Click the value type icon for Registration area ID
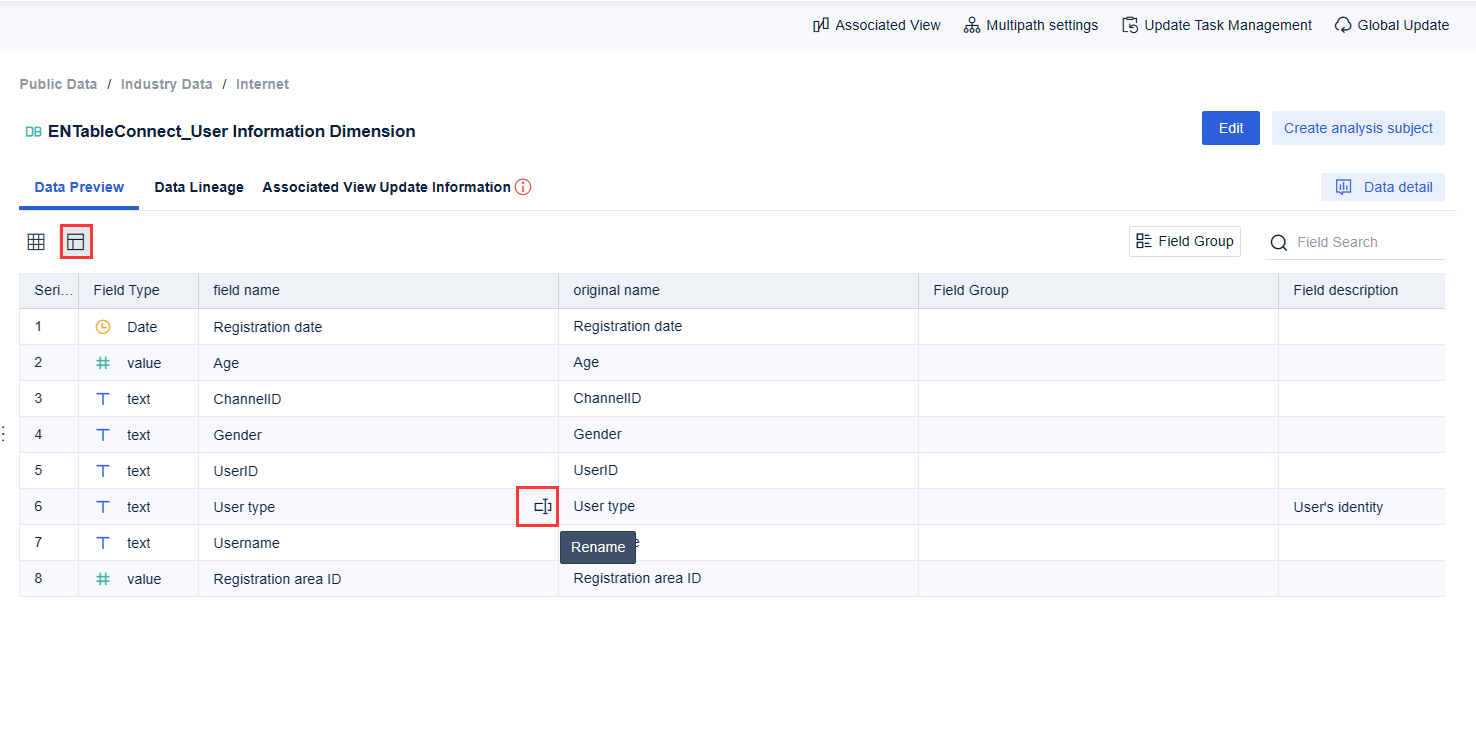1476x756 pixels. click(103, 579)
